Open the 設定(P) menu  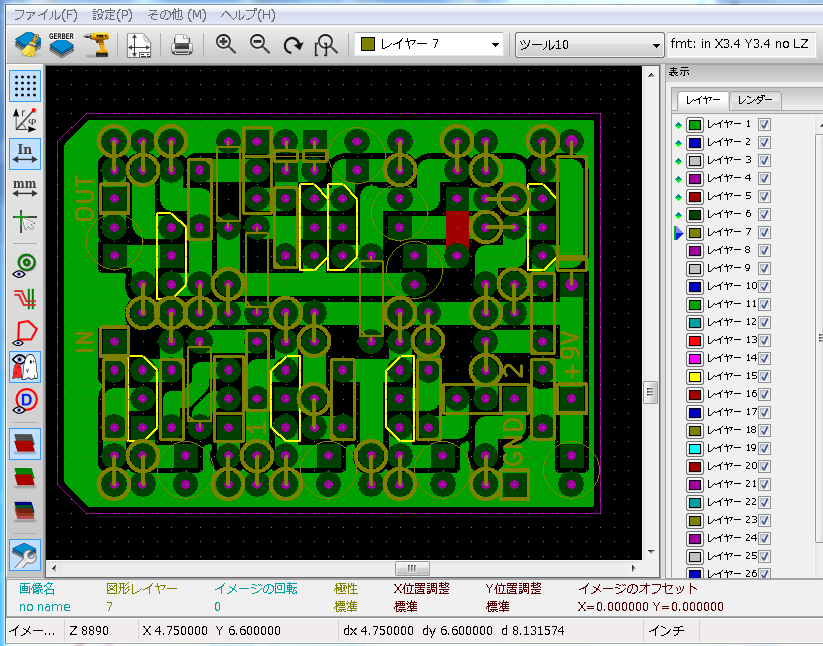(x=112, y=15)
